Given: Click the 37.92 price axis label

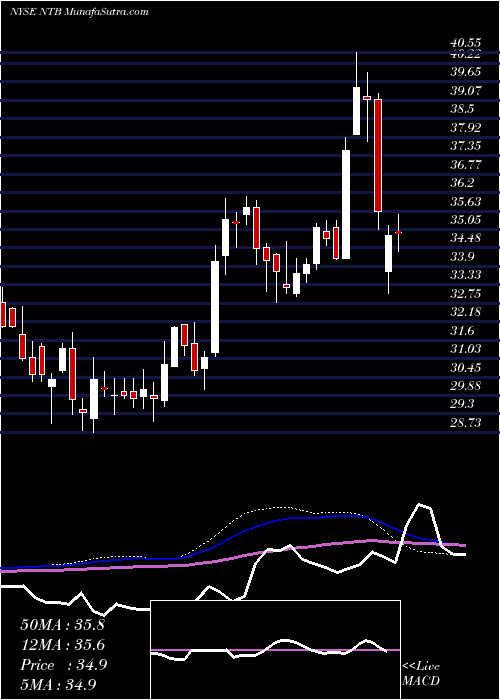Looking at the screenshot, I should tap(466, 128).
